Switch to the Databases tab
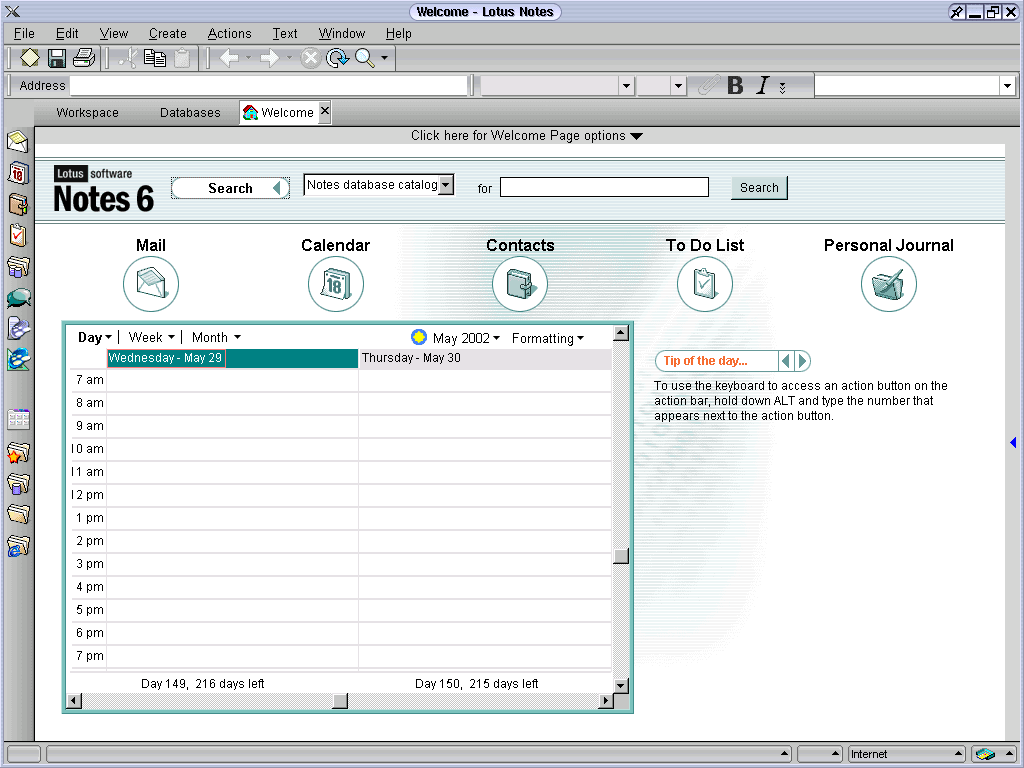This screenshot has width=1024, height=768. click(x=190, y=112)
